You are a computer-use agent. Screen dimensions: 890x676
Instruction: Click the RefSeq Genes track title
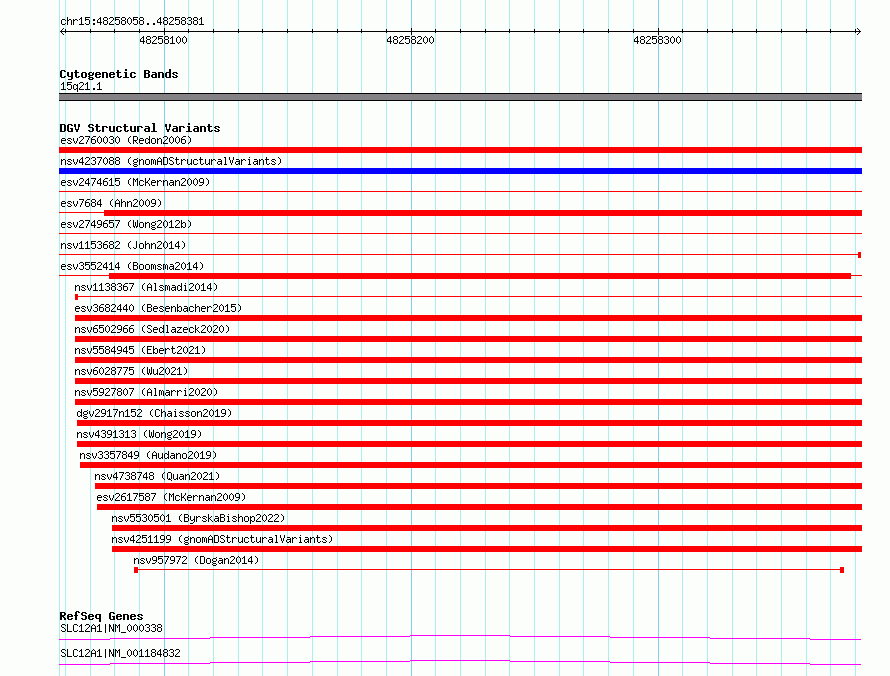coord(102,616)
